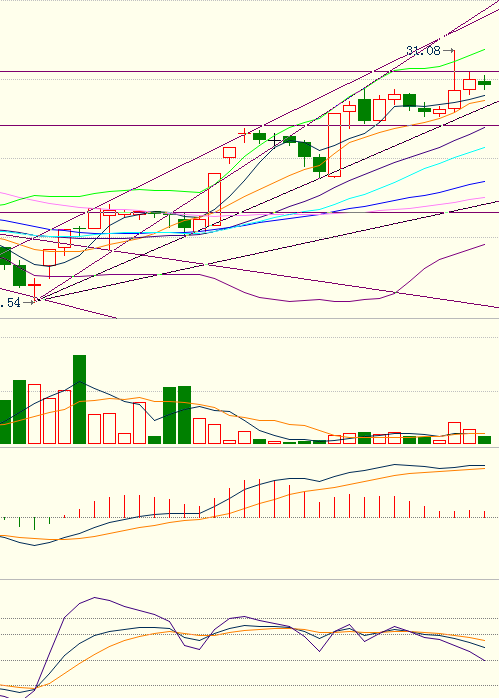The height and width of the screenshot is (698, 499).
Task: Select the tallest green volume bar
Action: tap(79, 399)
